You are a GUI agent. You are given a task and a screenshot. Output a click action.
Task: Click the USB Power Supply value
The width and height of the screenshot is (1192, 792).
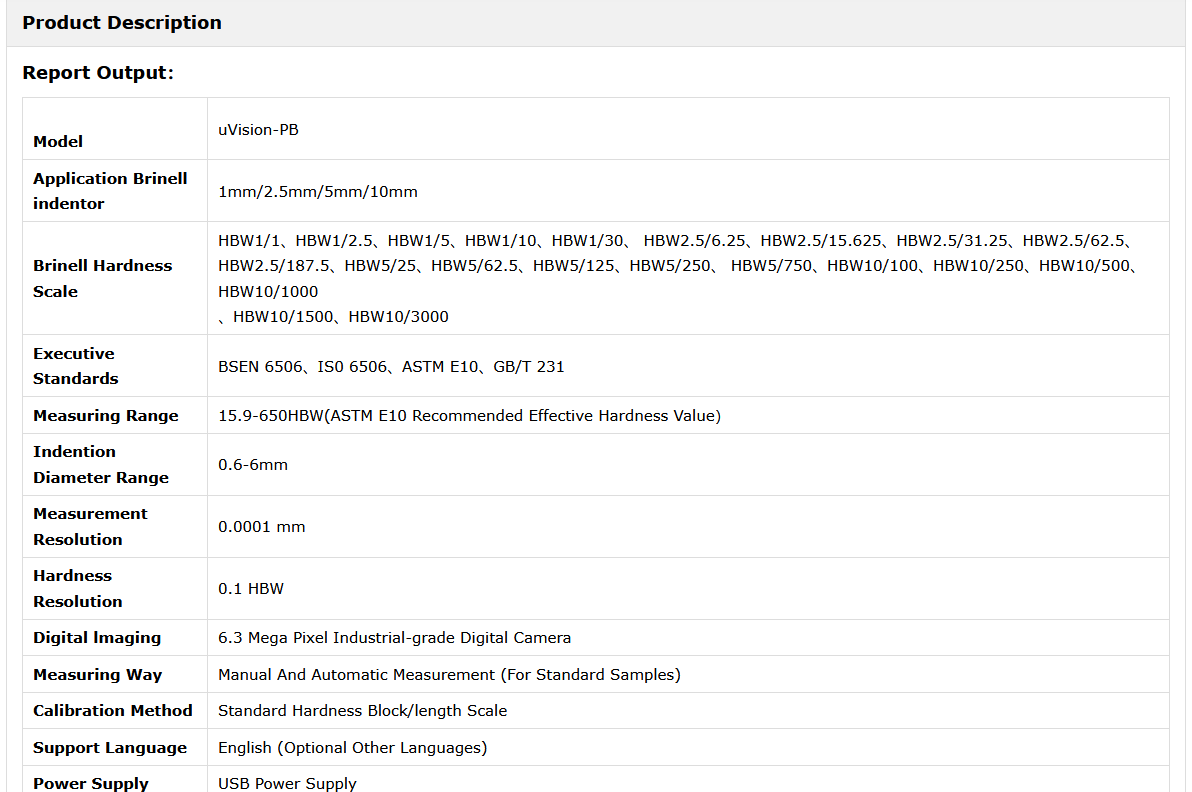287,784
